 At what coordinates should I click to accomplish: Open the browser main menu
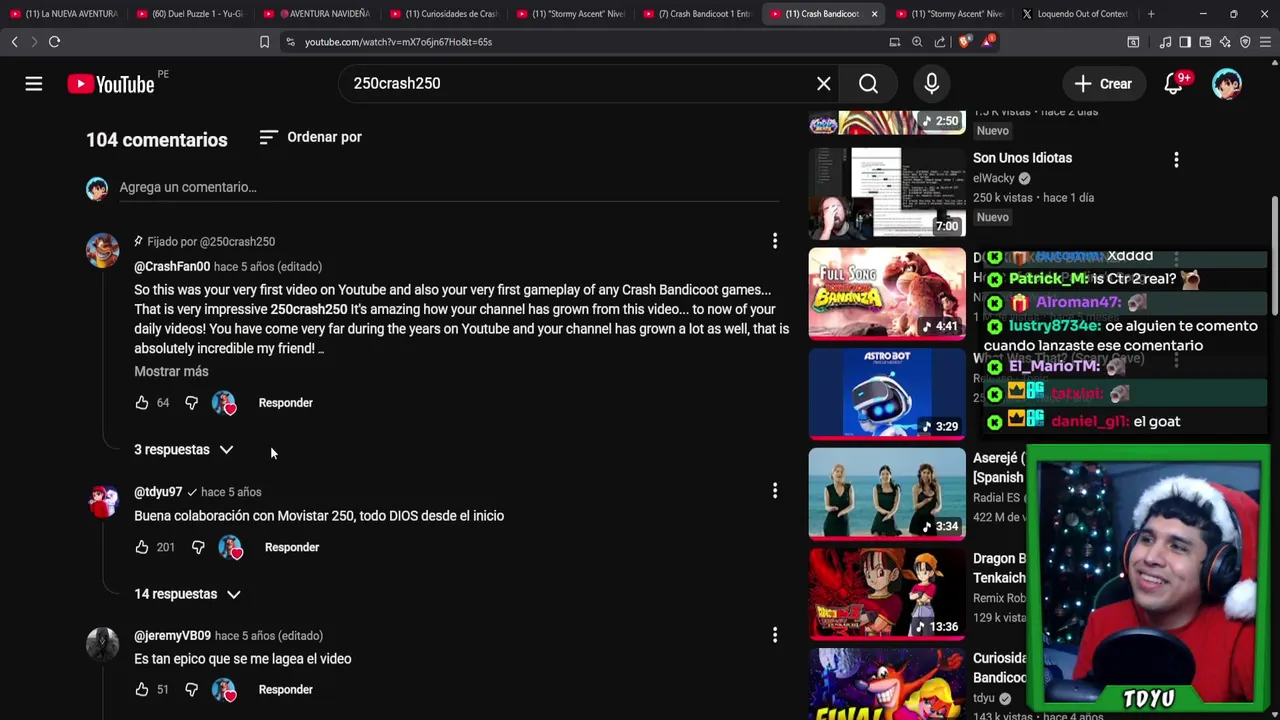pos(1265,42)
